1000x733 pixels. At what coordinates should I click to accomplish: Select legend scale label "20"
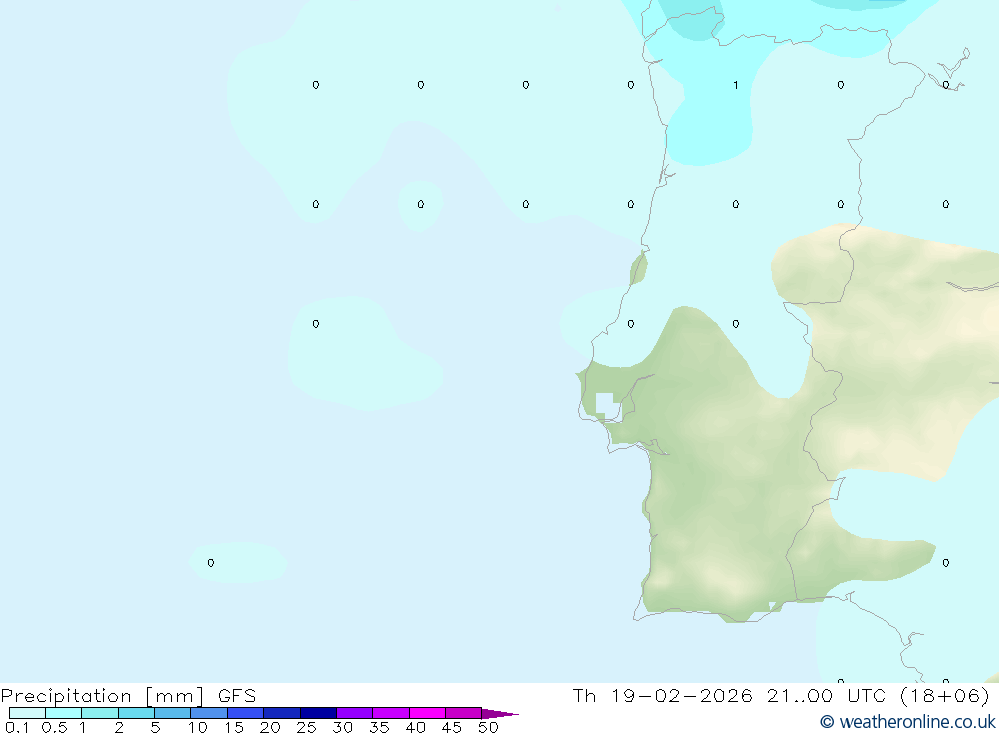(270, 727)
